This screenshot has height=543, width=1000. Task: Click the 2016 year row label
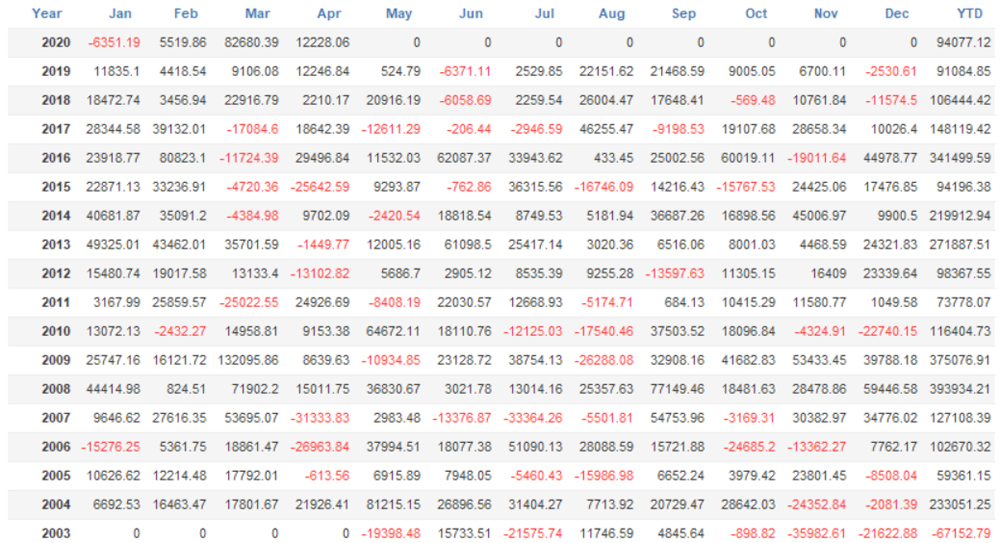[56, 159]
